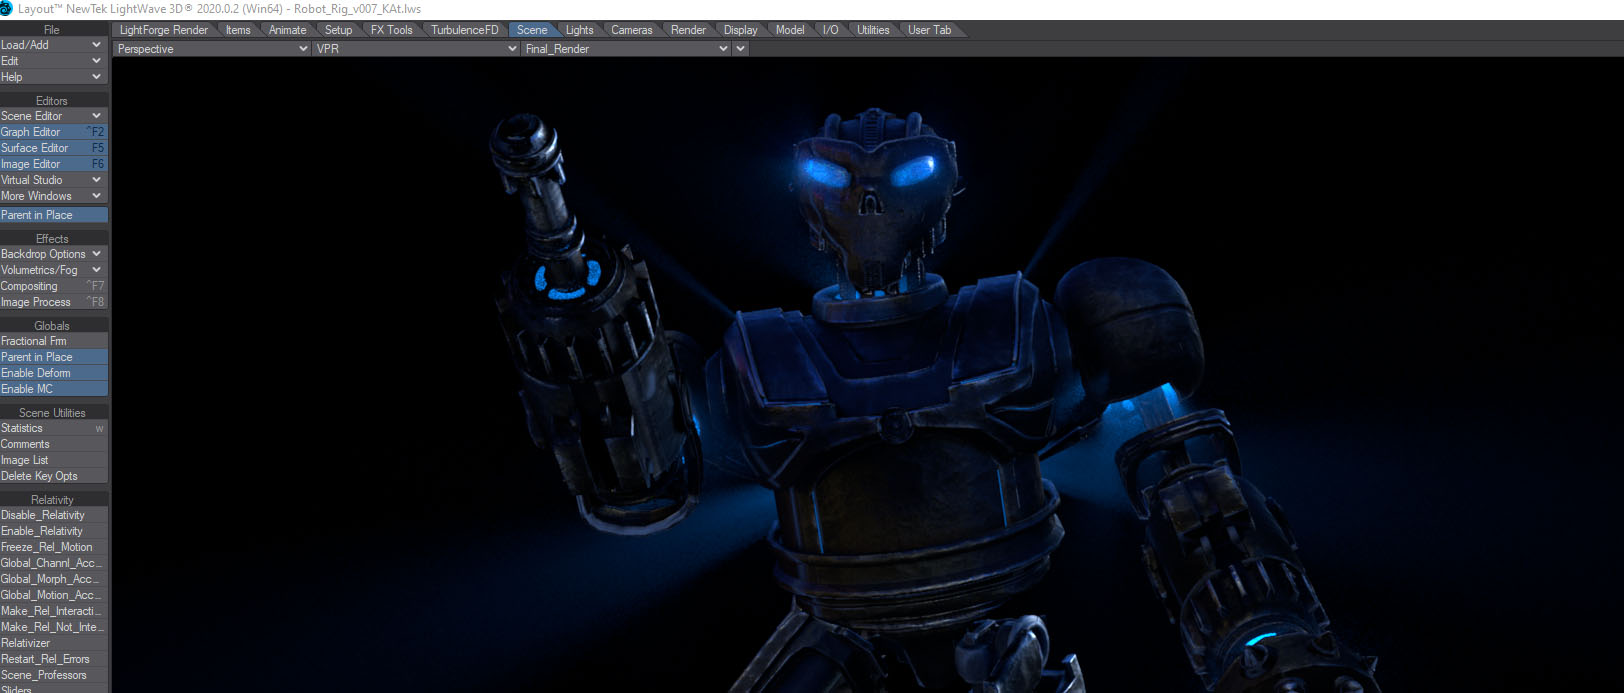Click small arrow right of Final_Render dropdown
The image size is (1624, 693).
tap(740, 49)
